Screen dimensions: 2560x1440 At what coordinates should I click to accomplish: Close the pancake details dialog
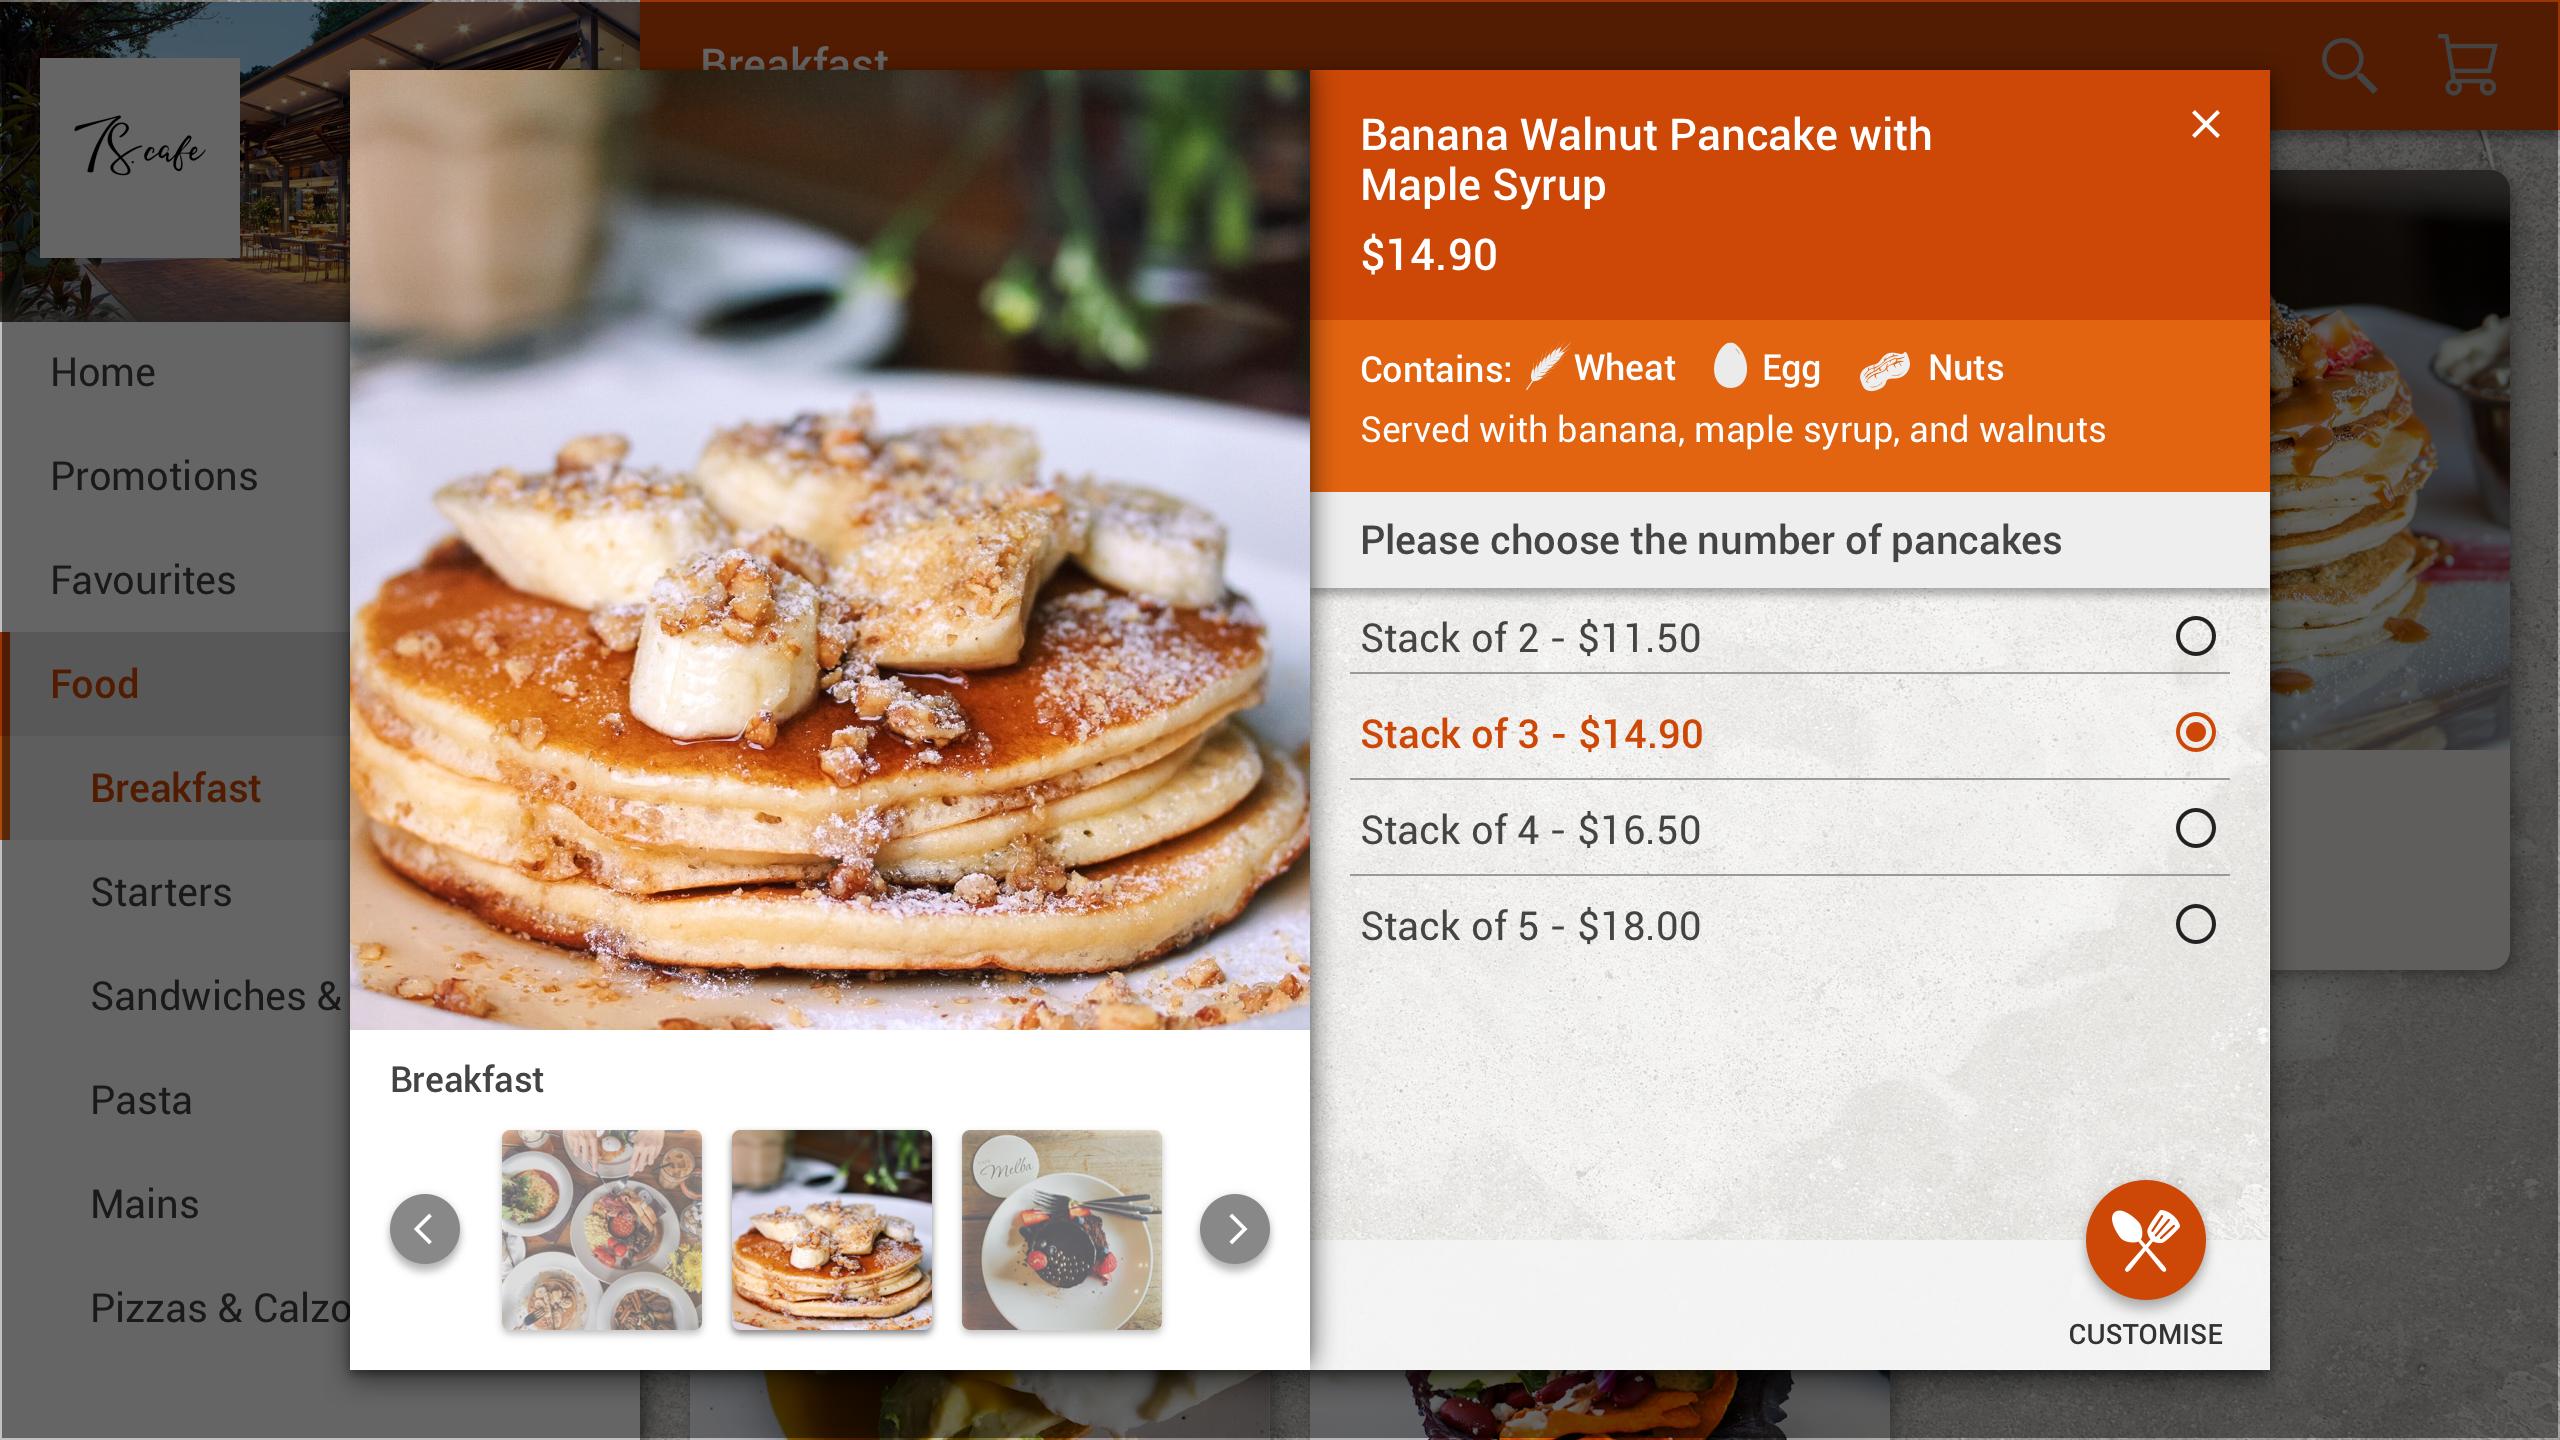click(2205, 124)
